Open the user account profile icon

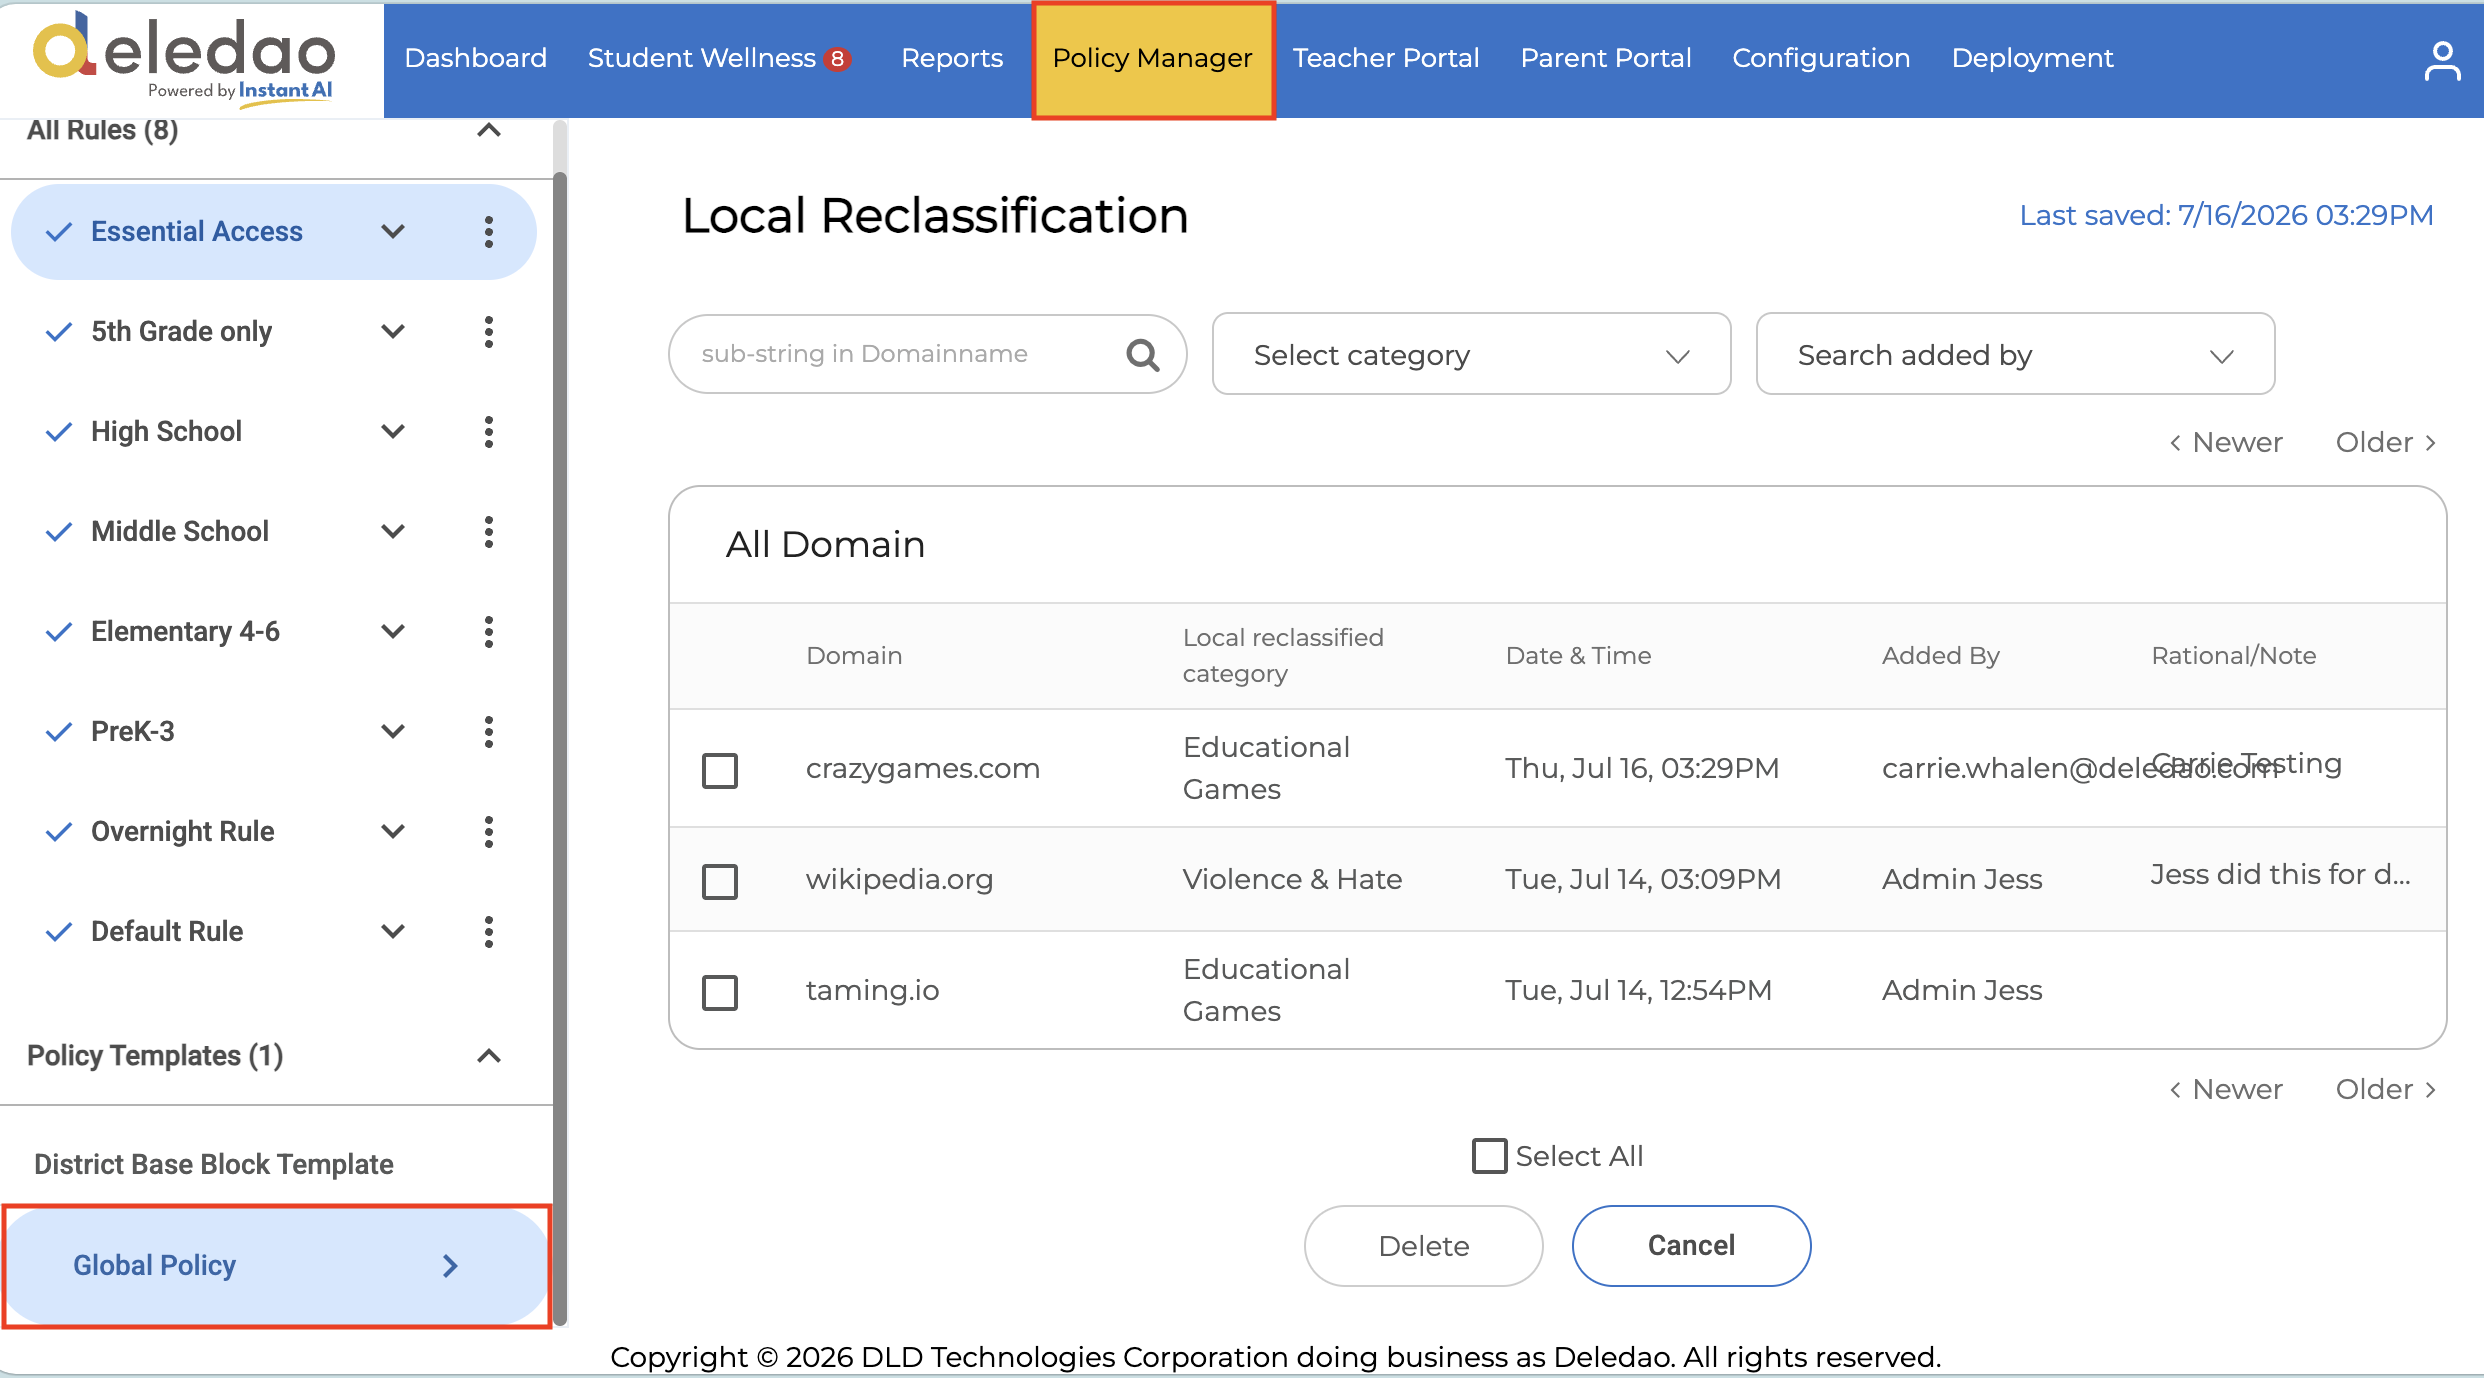tap(2441, 60)
